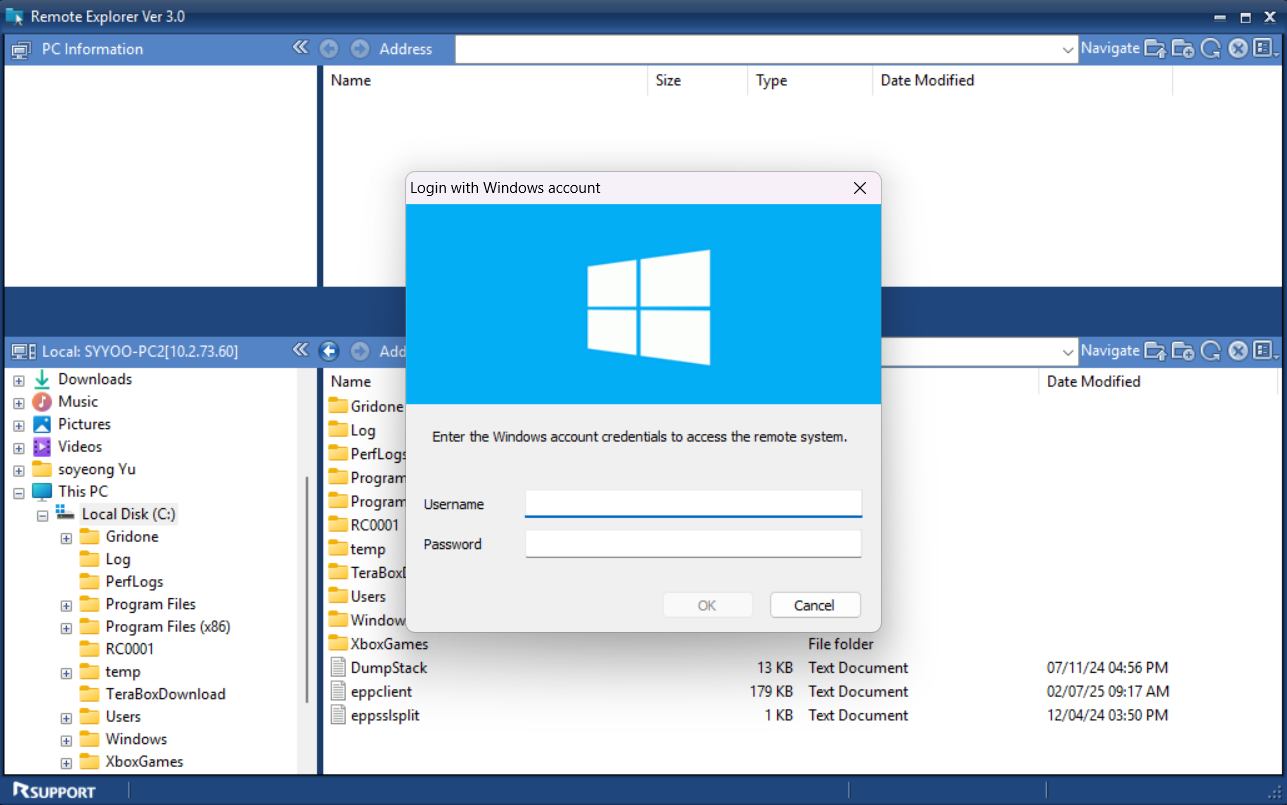Viewport: 1287px width, 805px height.
Task: Click the local pane New folder icon
Action: (x=1182, y=351)
